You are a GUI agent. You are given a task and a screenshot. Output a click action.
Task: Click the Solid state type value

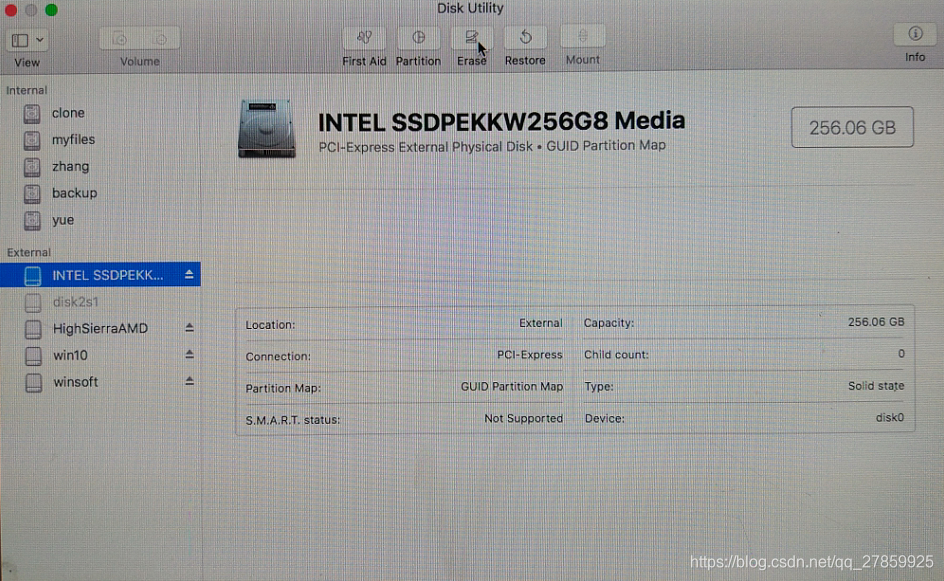(876, 386)
